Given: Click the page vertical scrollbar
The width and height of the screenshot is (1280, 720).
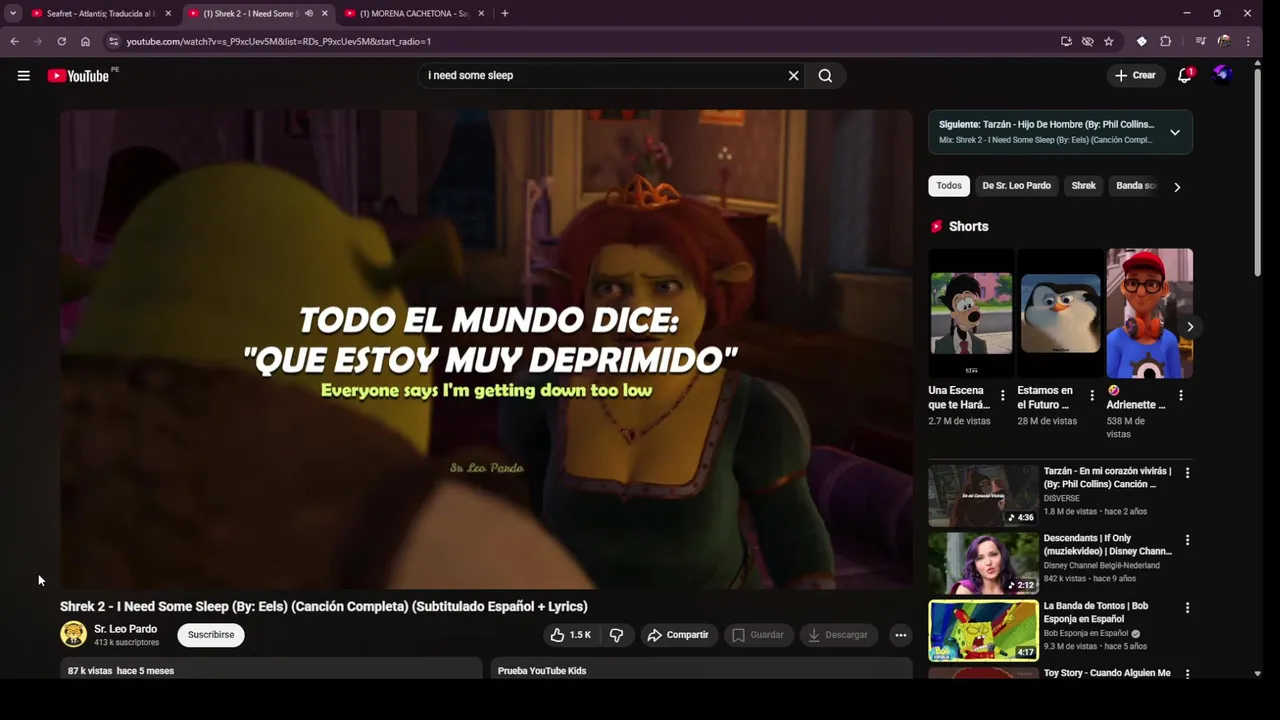Looking at the screenshot, I should tap(1258, 170).
